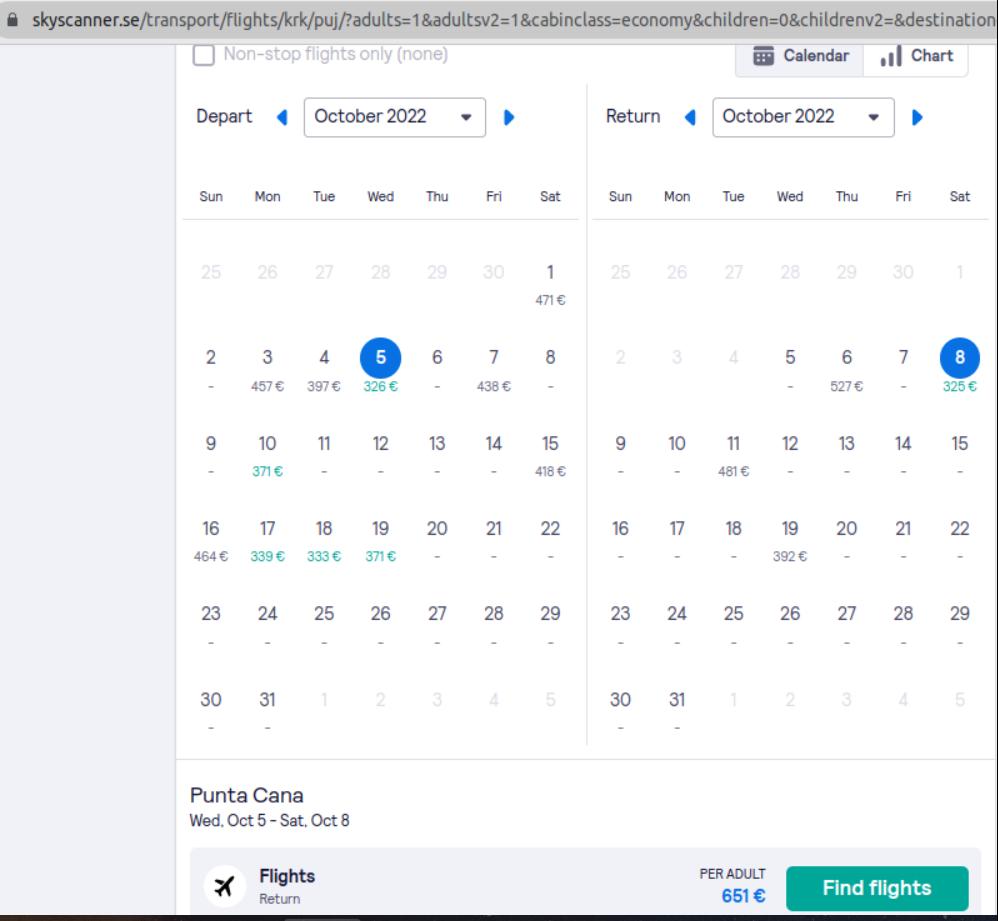Click the Return label above right calendar
This screenshot has height=921, width=998.
click(x=633, y=116)
